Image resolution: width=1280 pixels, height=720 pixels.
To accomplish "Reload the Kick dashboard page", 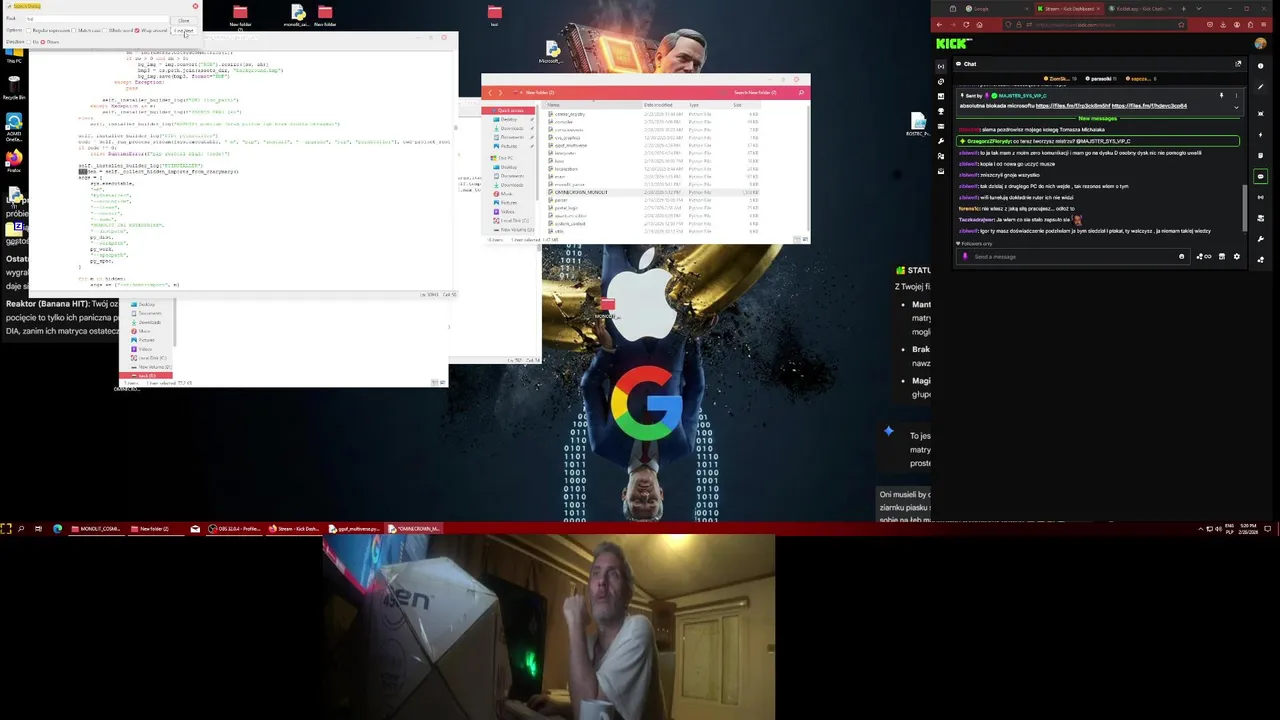I will 966,25.
